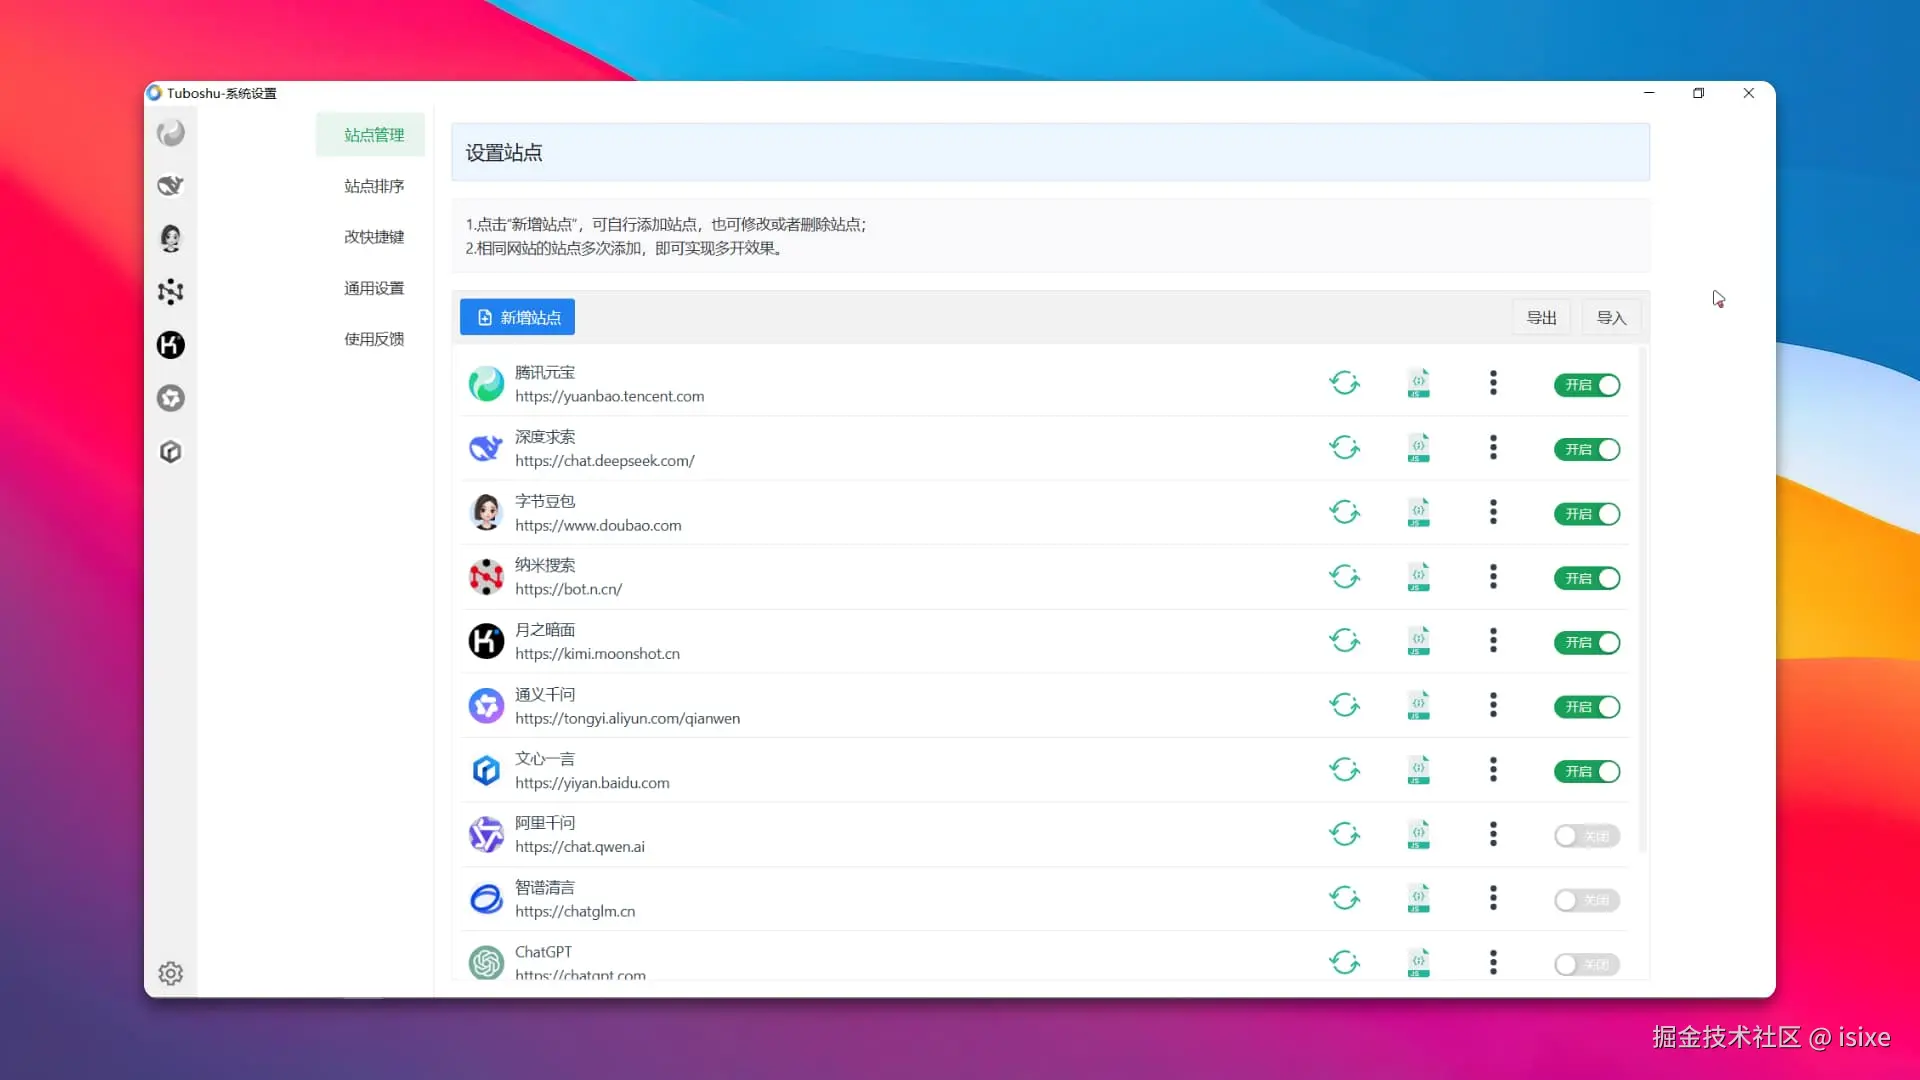Click the DeepSeek whale icon in left sidebar

point(170,186)
